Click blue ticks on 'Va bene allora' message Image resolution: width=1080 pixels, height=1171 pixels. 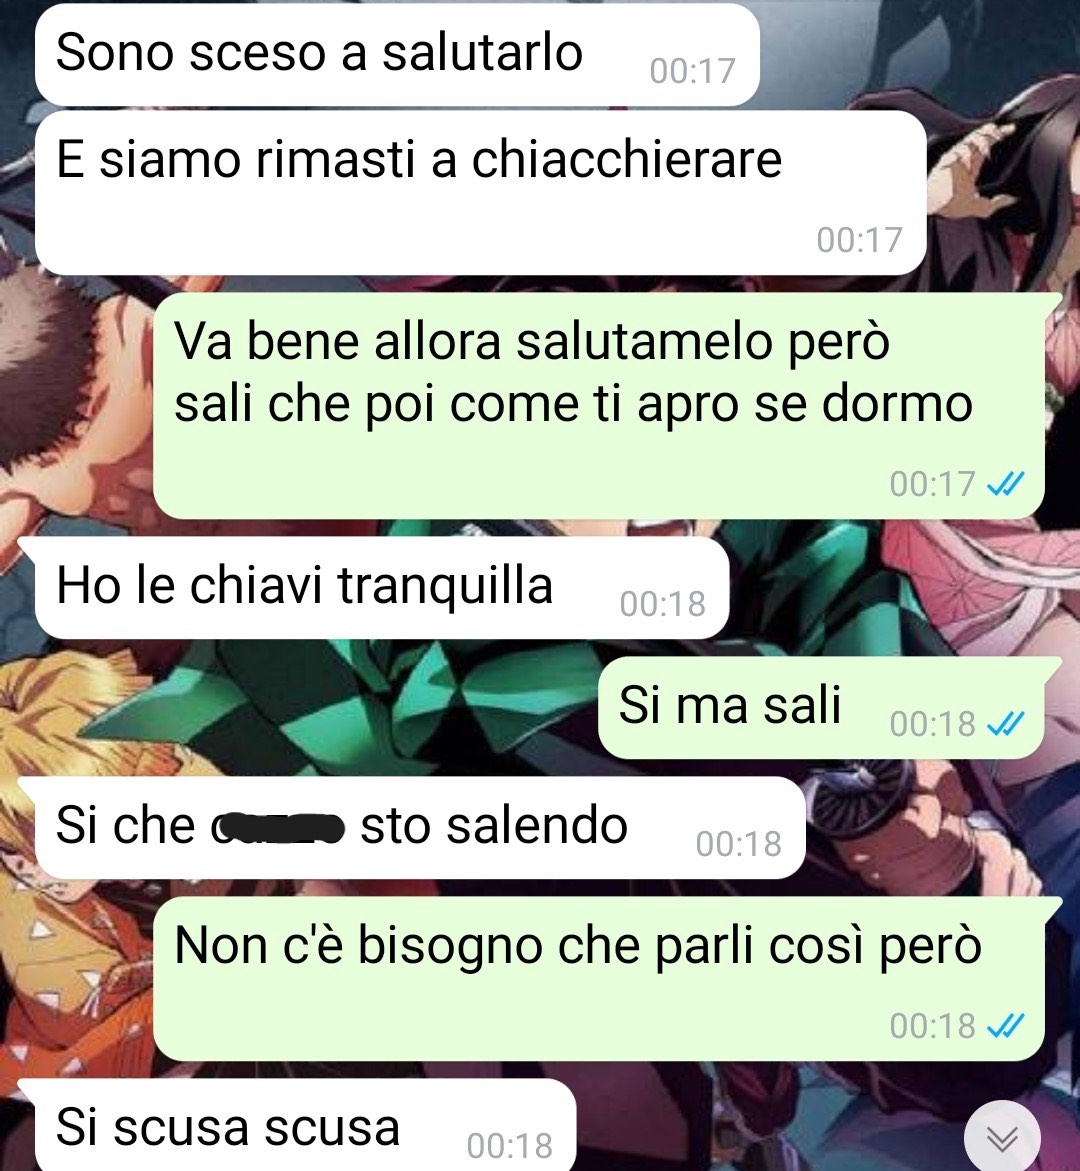pyautogui.click(x=1005, y=484)
